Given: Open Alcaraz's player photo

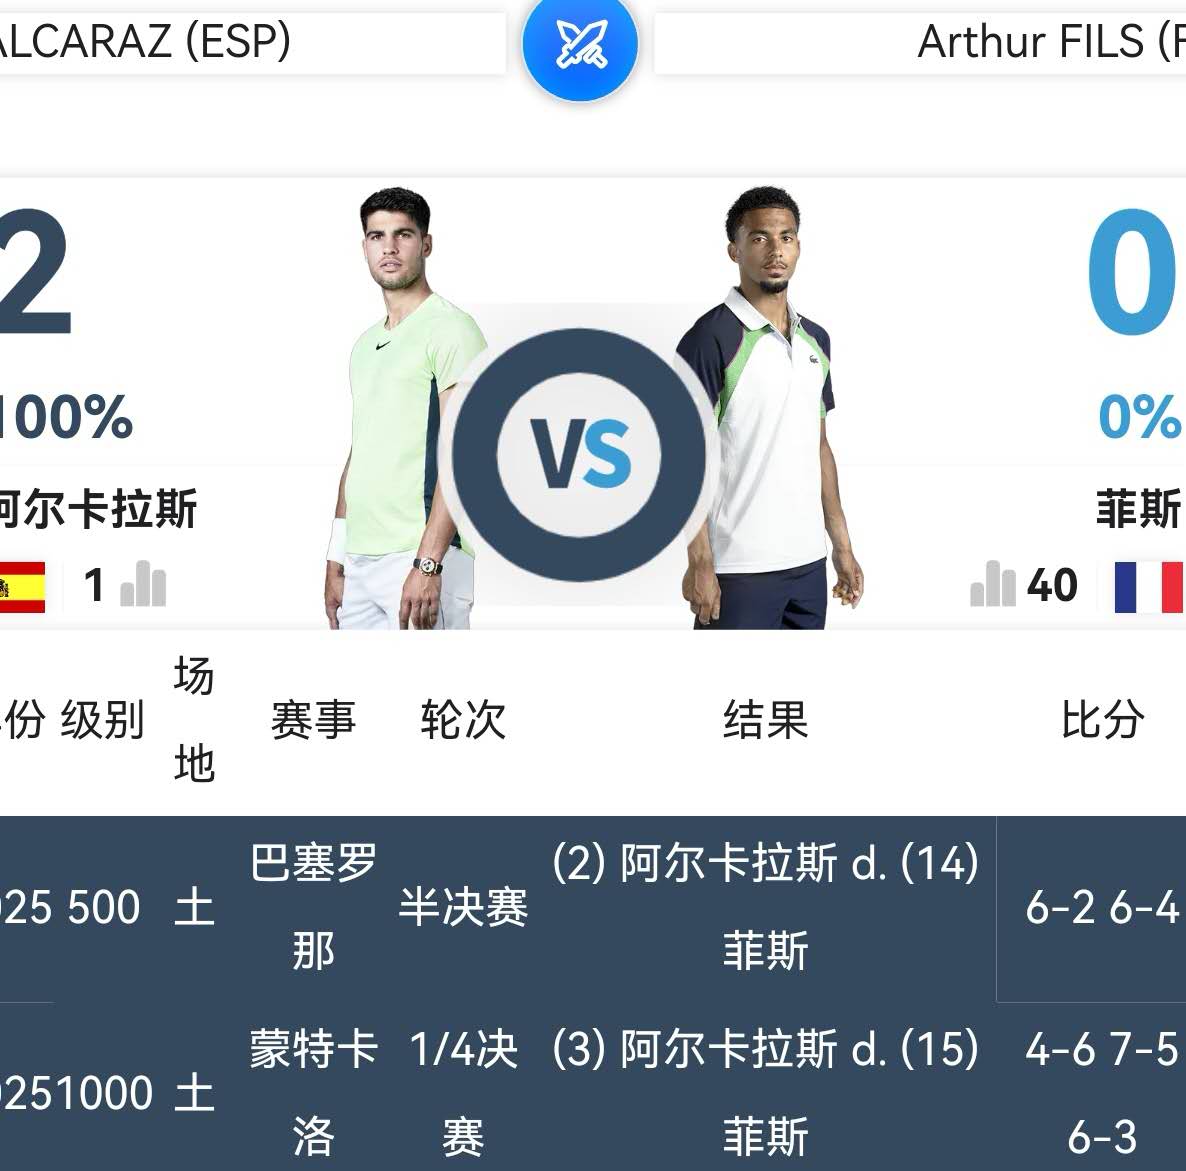Looking at the screenshot, I should pyautogui.click(x=403, y=410).
